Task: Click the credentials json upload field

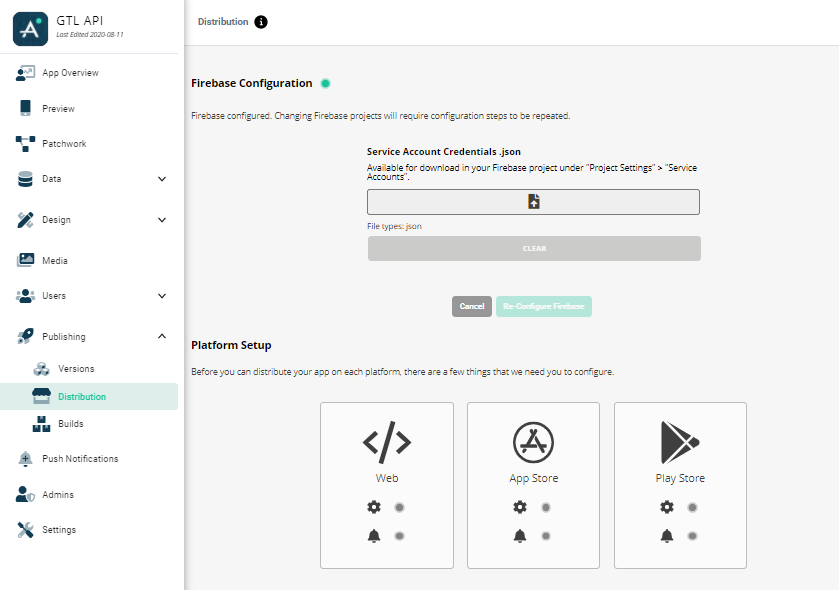Action: pyautogui.click(x=533, y=202)
